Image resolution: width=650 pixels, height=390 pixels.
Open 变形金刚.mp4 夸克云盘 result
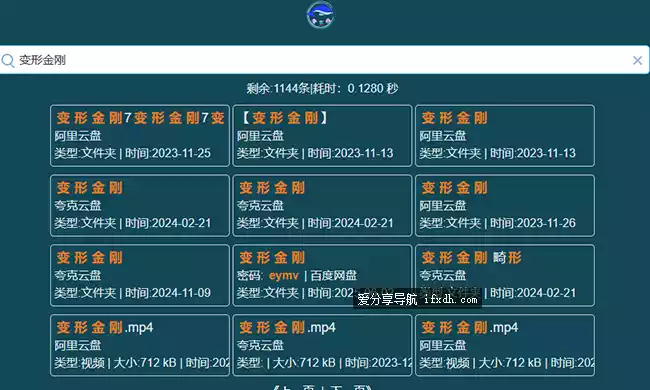point(322,345)
